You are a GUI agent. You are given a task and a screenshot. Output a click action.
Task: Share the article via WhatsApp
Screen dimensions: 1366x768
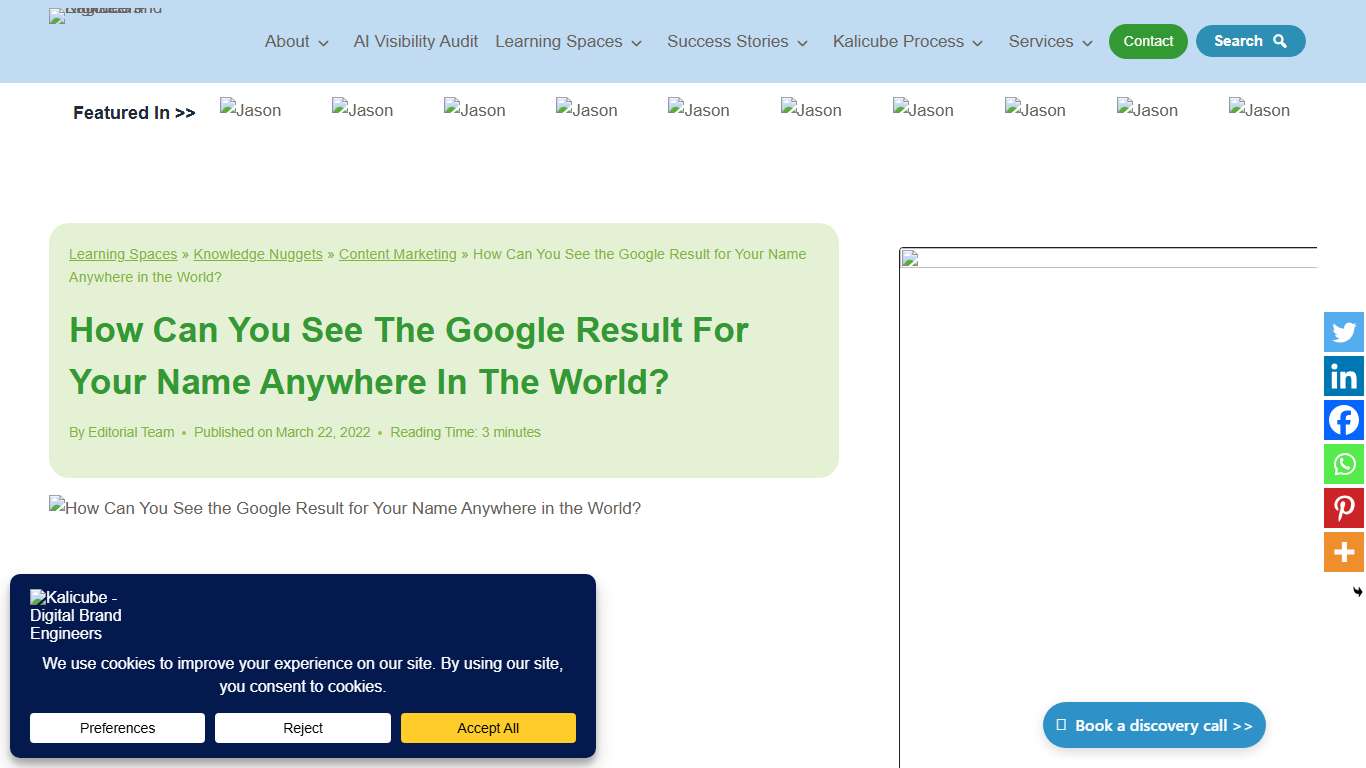click(x=1343, y=464)
